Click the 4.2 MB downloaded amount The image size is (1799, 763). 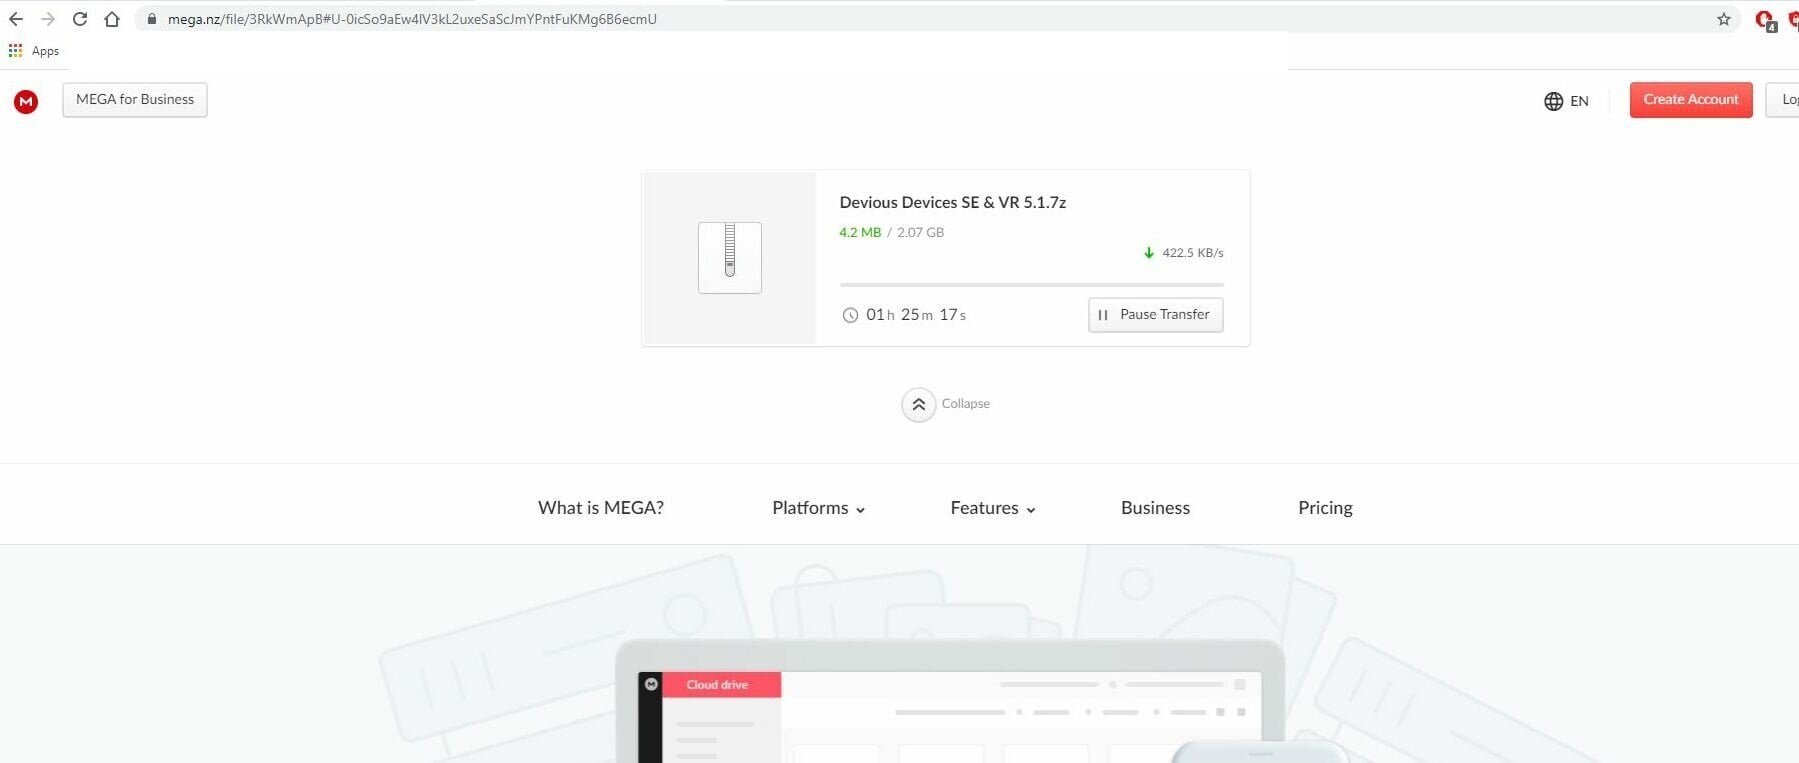[860, 232]
